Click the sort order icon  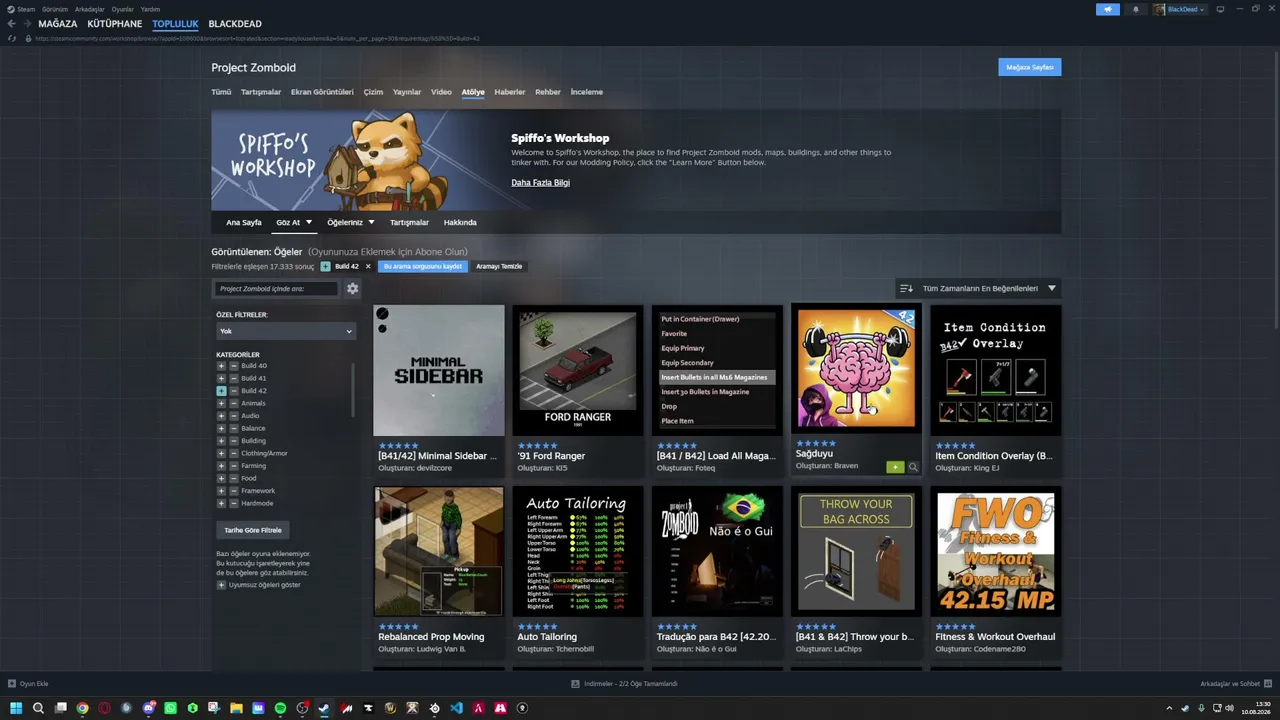tap(906, 289)
